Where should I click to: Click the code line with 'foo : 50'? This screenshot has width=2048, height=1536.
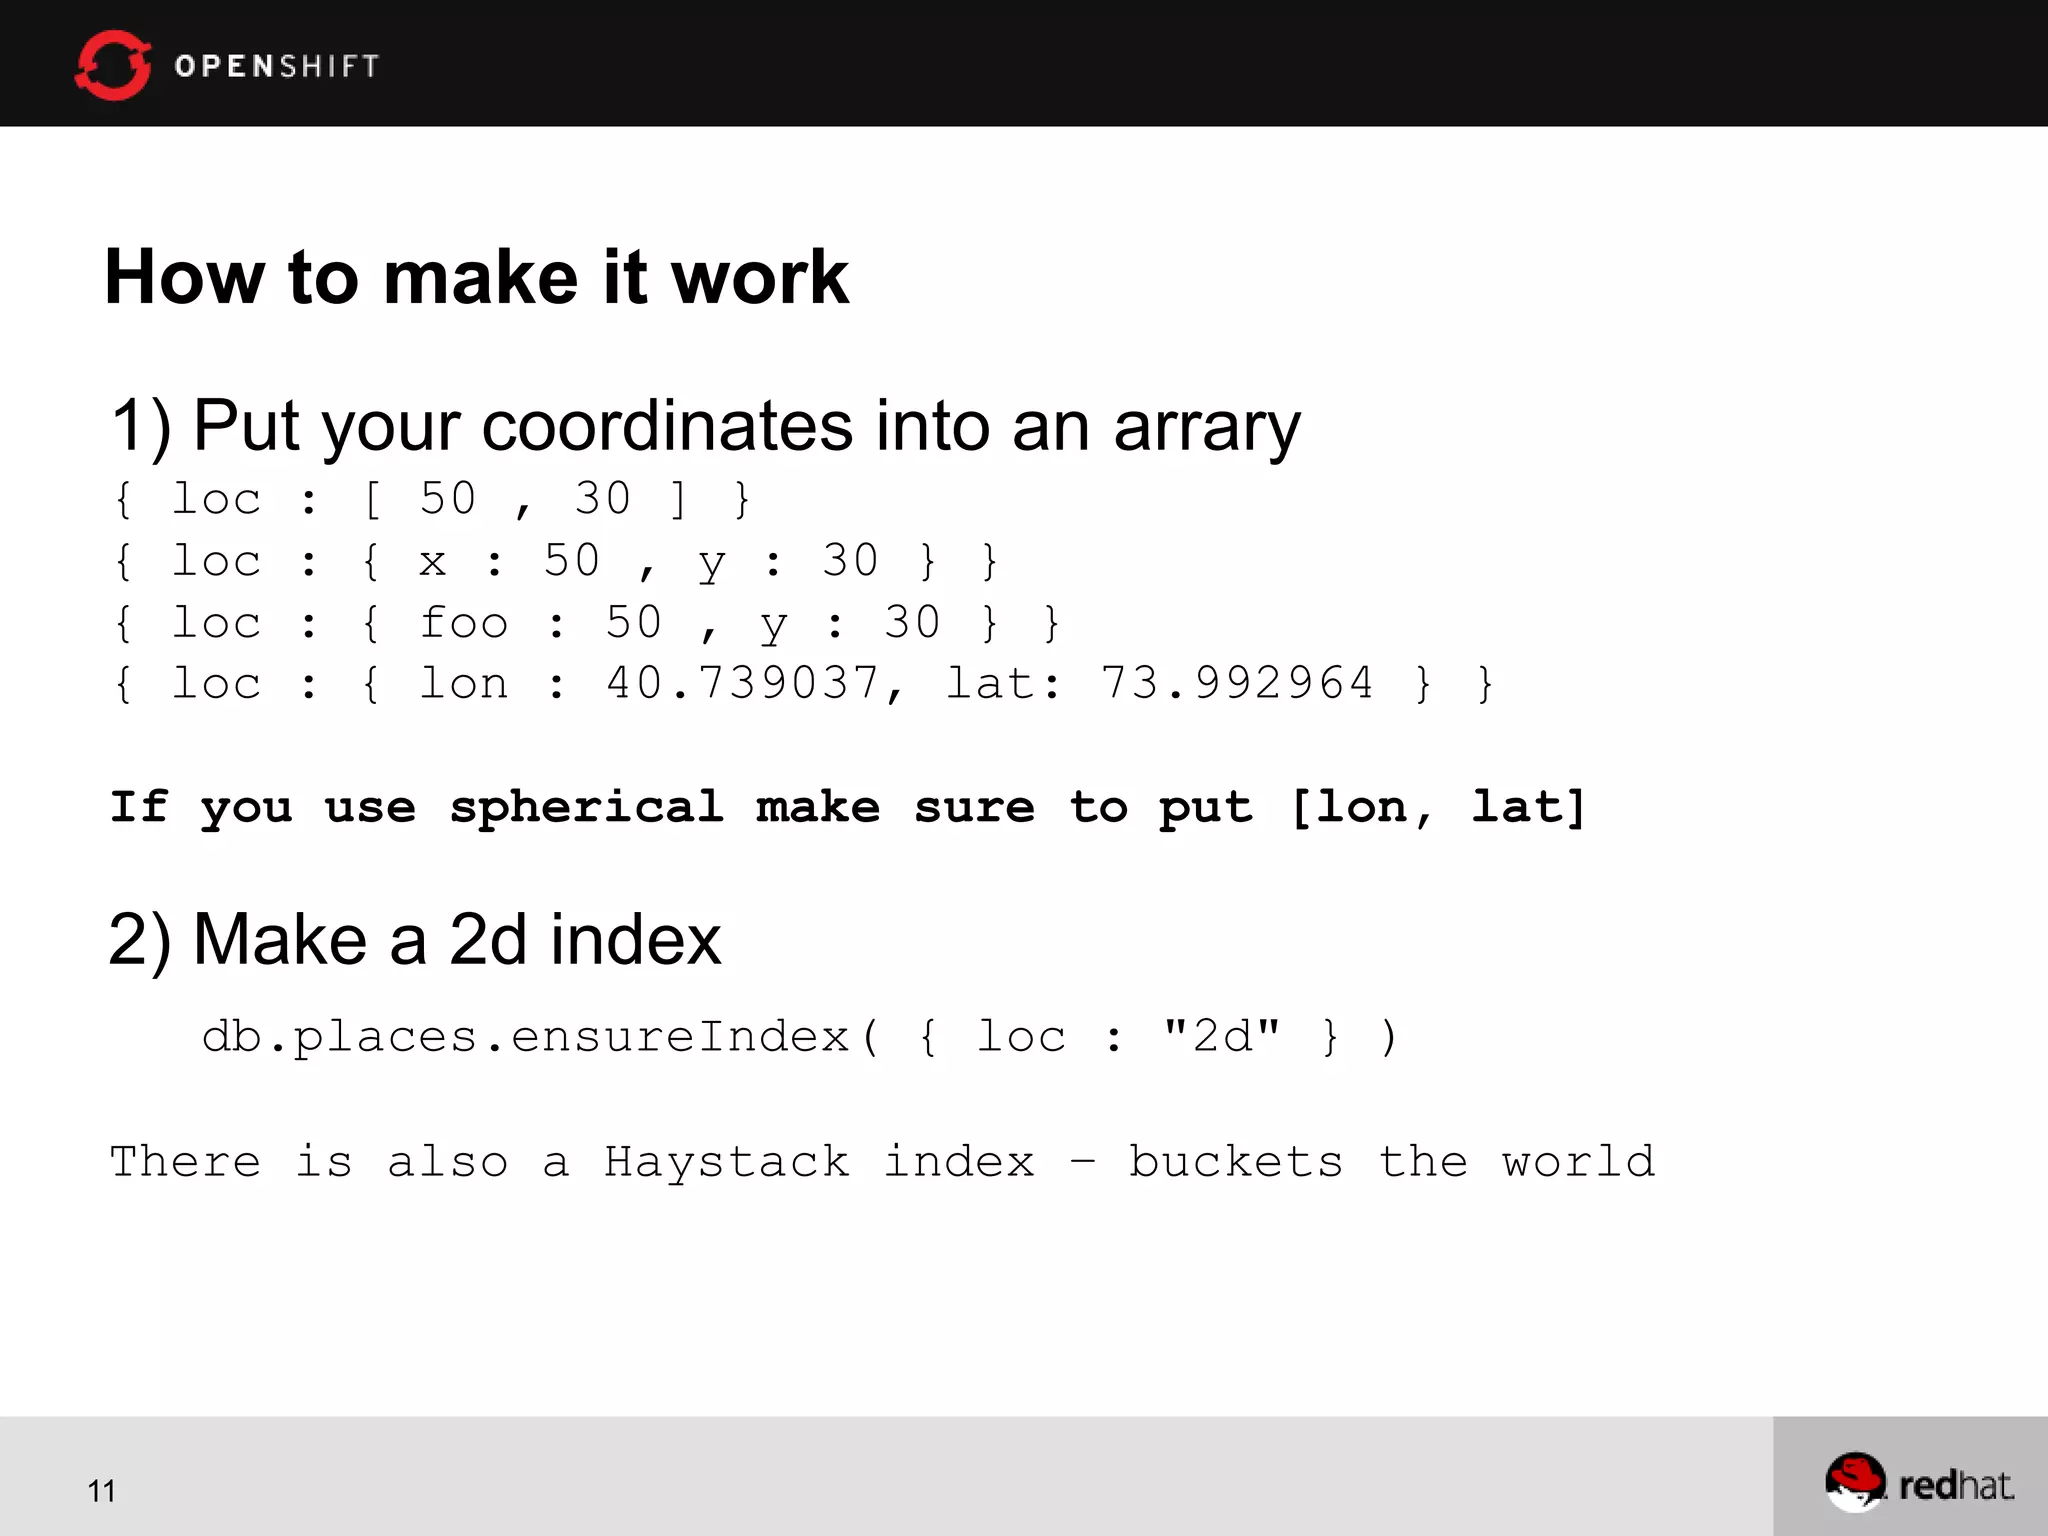(x=587, y=623)
